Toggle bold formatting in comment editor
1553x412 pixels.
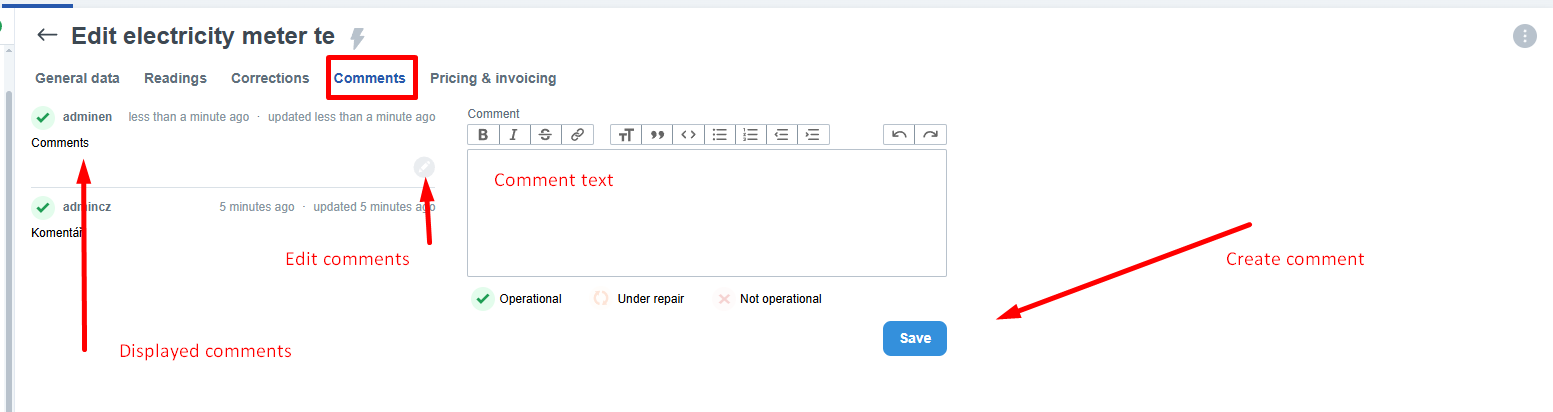(x=483, y=135)
